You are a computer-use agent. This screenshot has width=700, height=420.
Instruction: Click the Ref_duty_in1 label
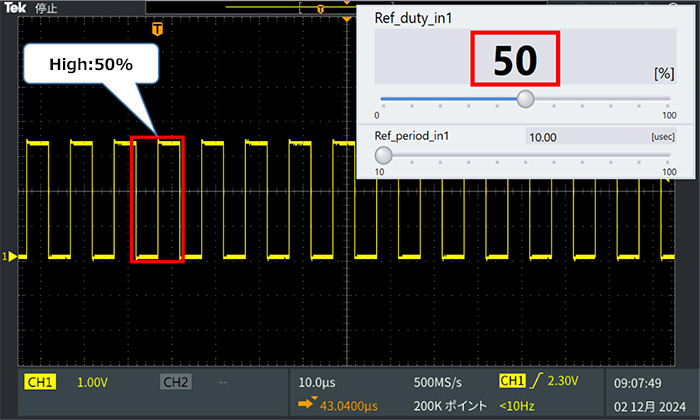point(413,18)
